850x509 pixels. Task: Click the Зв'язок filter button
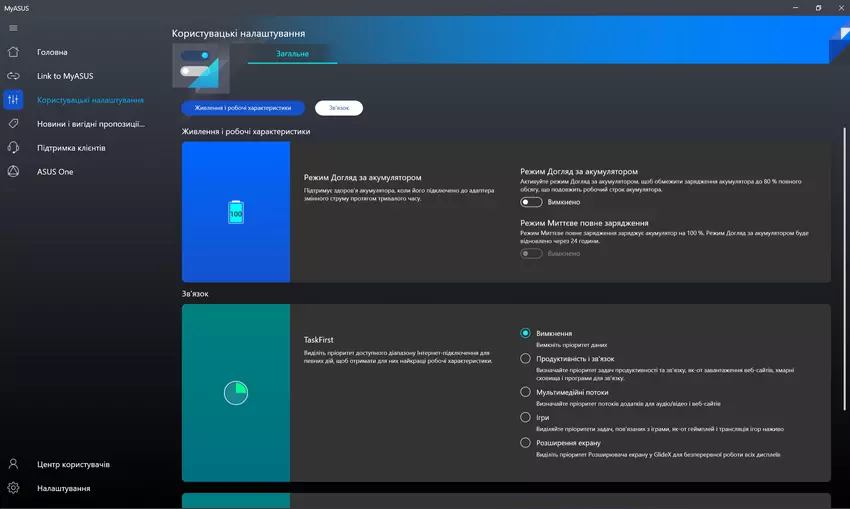point(339,108)
